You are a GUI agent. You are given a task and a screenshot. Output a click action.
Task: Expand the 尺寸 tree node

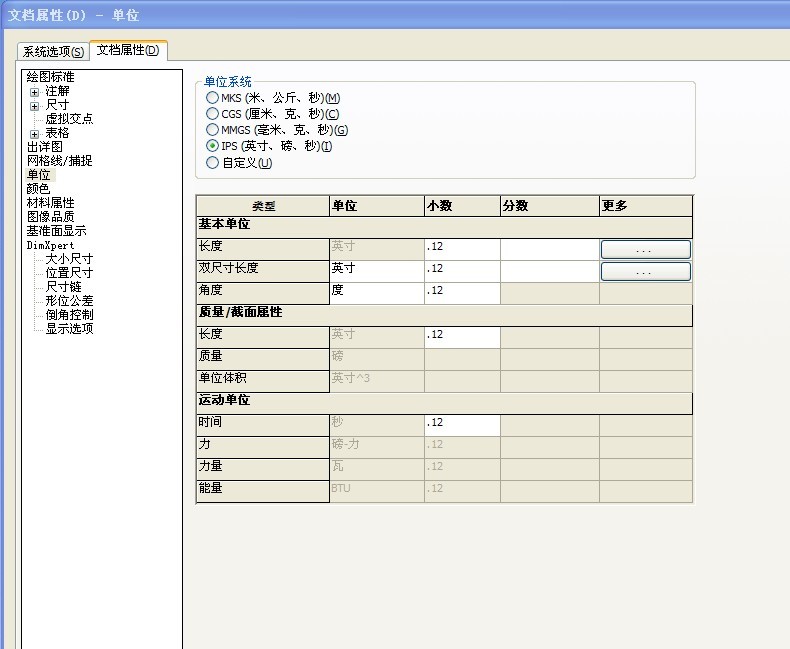34,106
